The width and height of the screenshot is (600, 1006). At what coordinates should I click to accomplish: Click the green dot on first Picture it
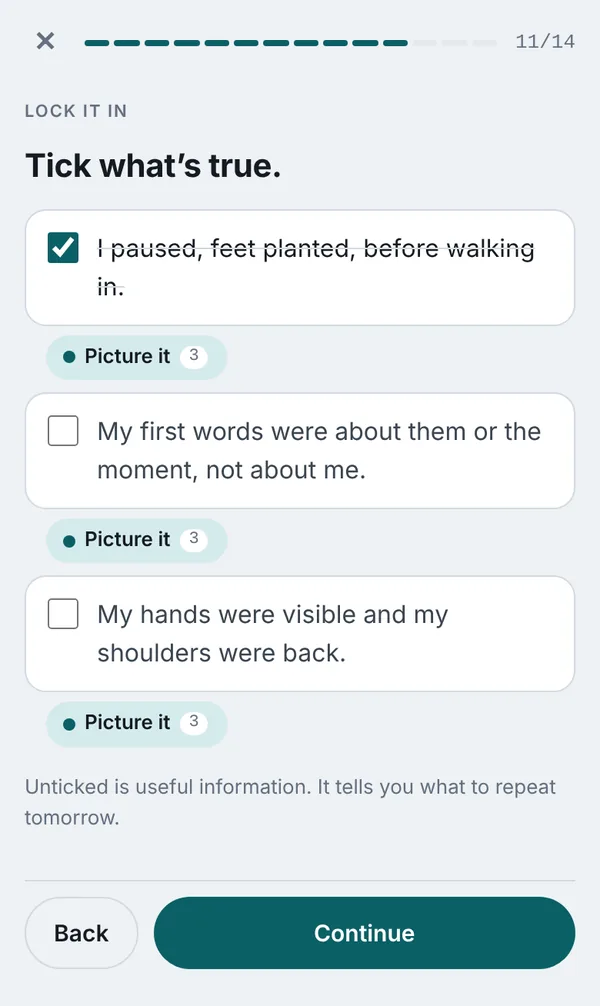(69, 357)
